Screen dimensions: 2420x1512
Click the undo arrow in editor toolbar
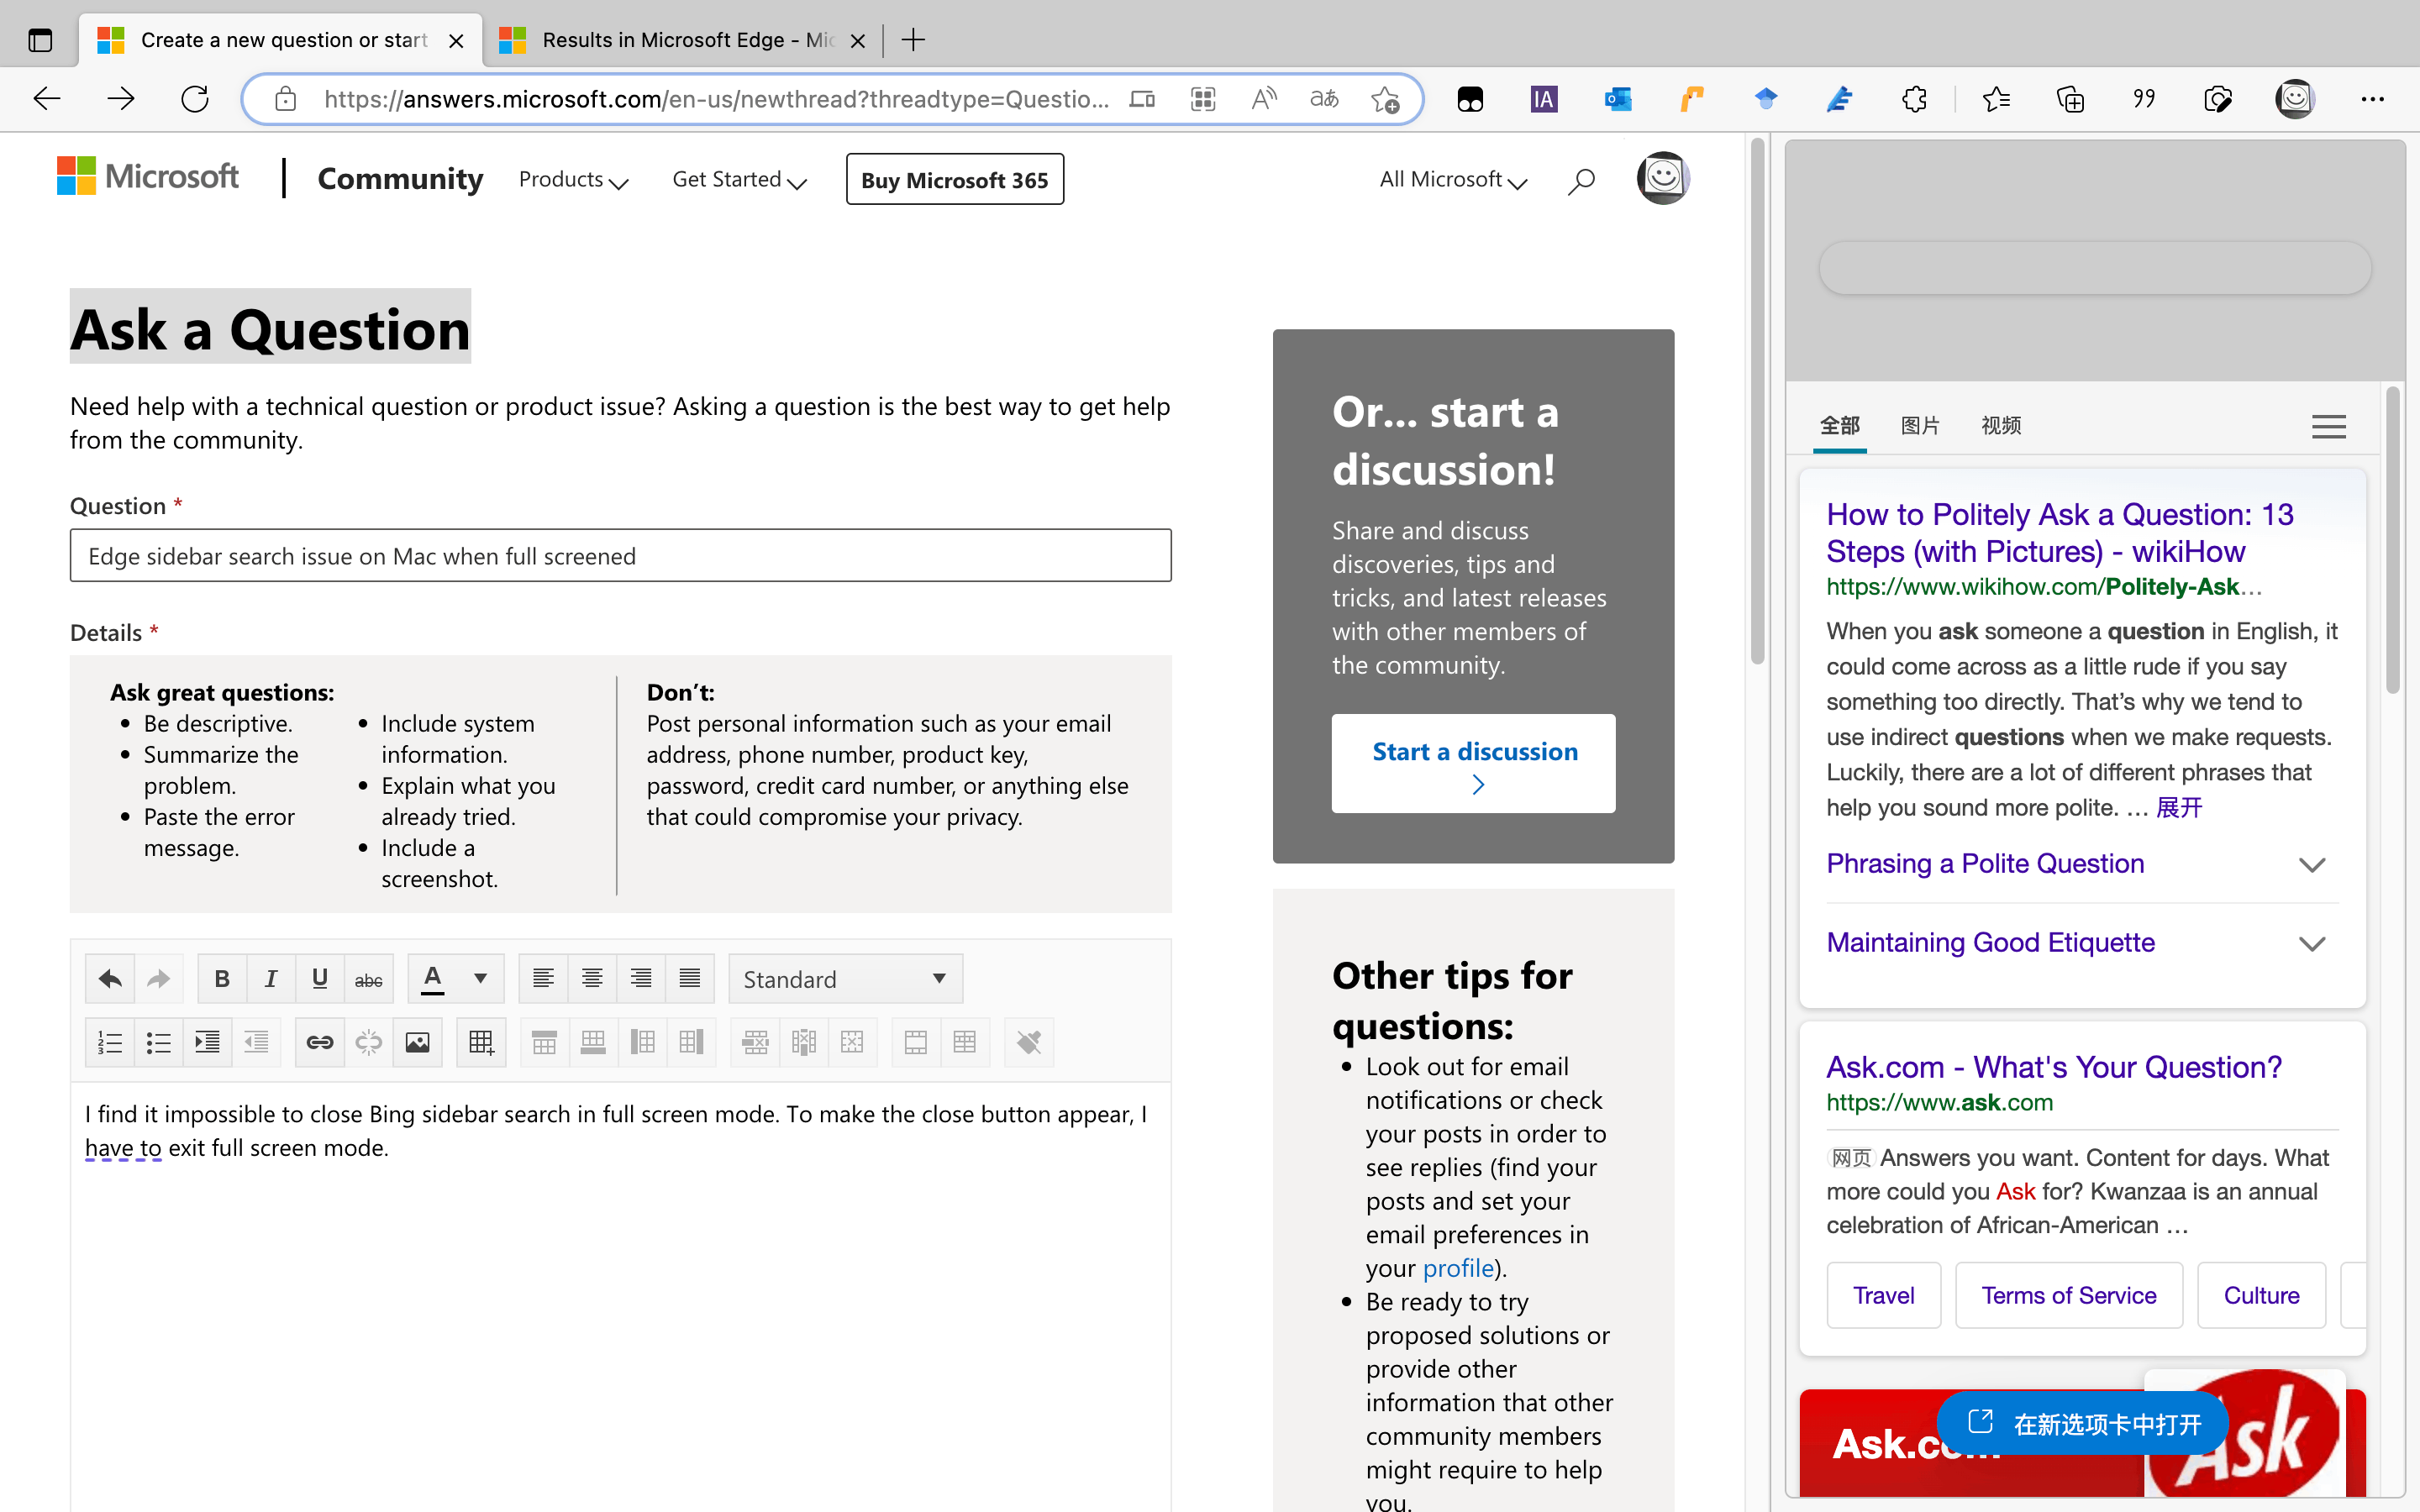[110, 979]
